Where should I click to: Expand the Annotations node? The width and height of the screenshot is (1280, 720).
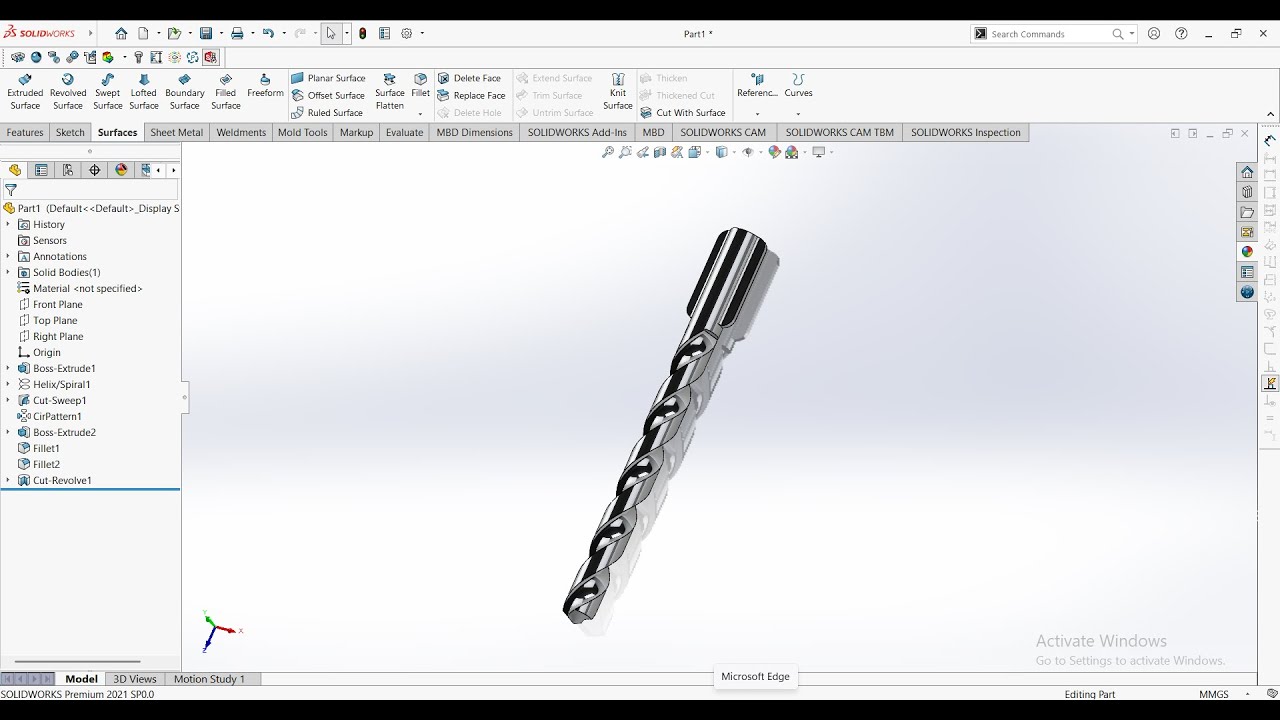coord(8,256)
